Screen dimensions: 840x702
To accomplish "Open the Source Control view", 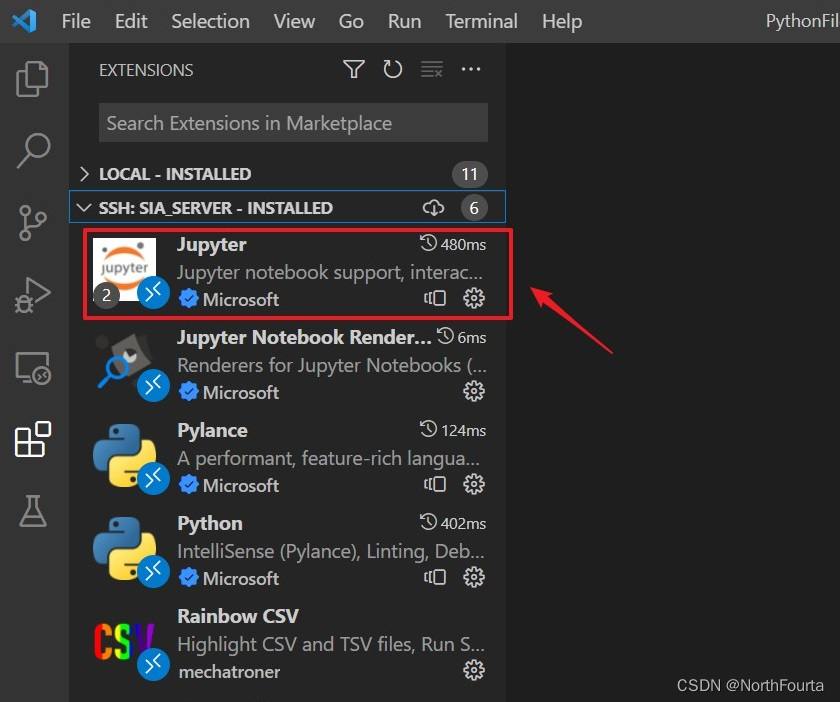I will [33, 222].
